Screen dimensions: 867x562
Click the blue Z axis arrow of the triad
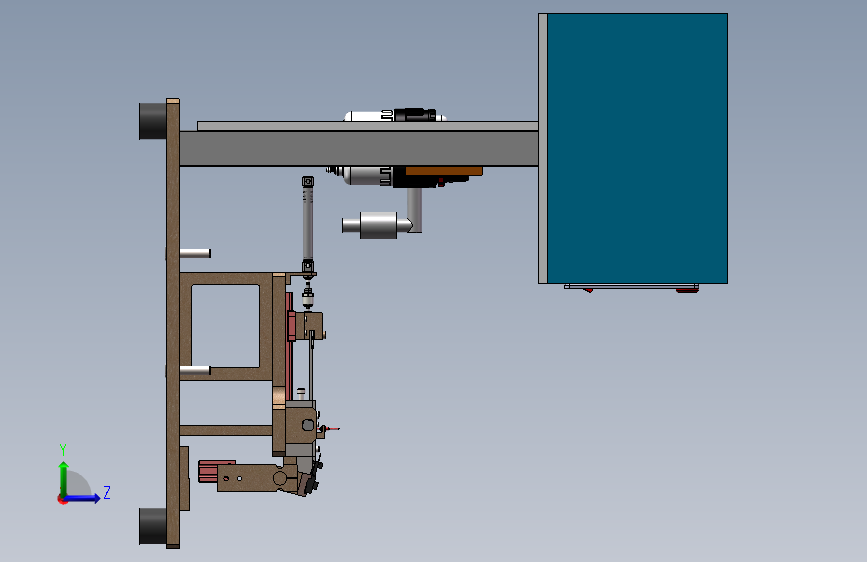[x=83, y=498]
